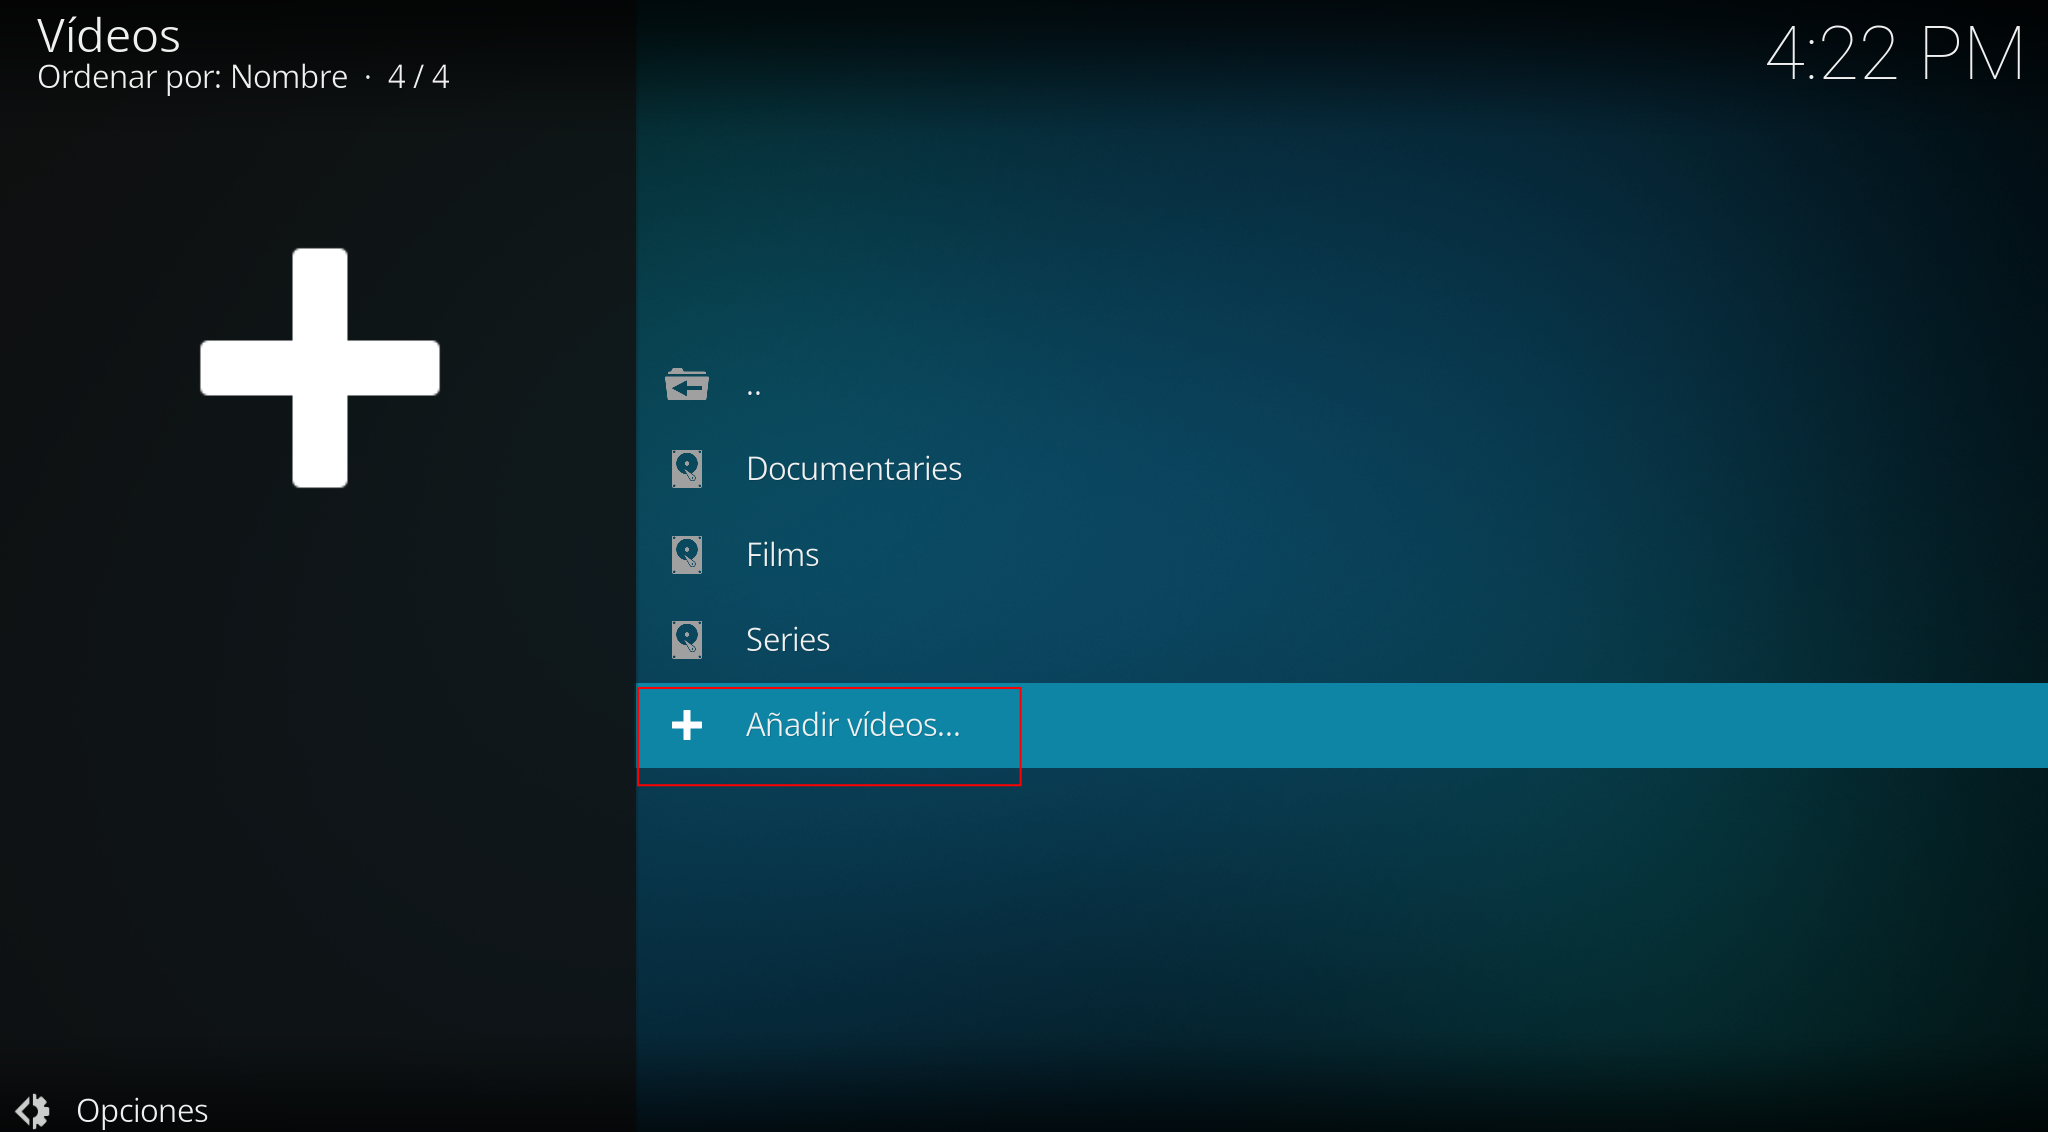
Task: Click the Films hard drive icon
Action: pyautogui.click(x=687, y=555)
